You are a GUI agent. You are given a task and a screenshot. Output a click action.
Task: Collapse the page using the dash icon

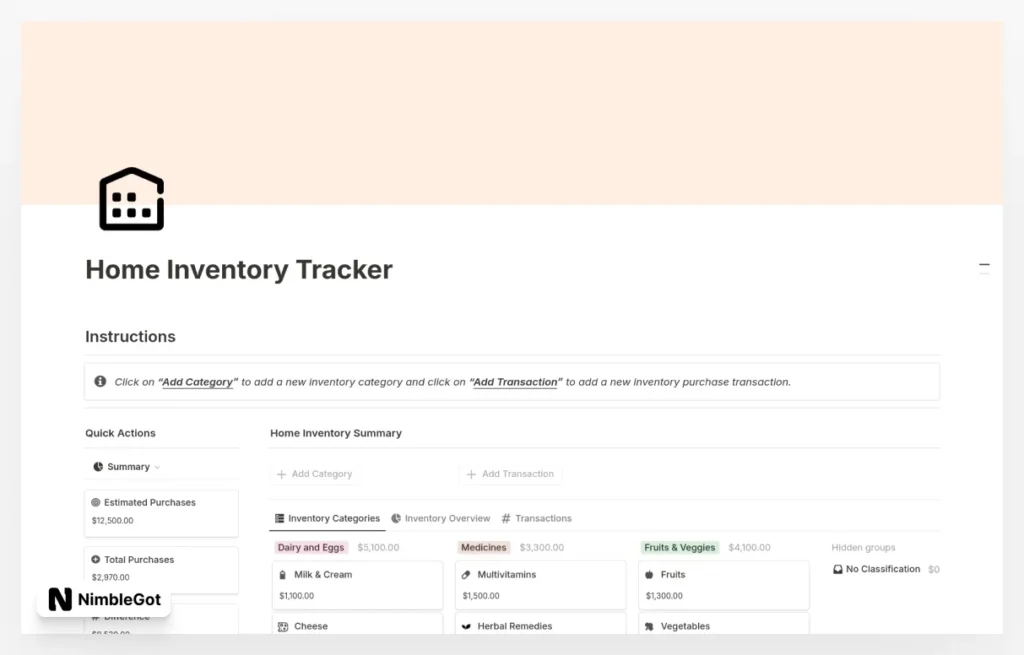[984, 265]
